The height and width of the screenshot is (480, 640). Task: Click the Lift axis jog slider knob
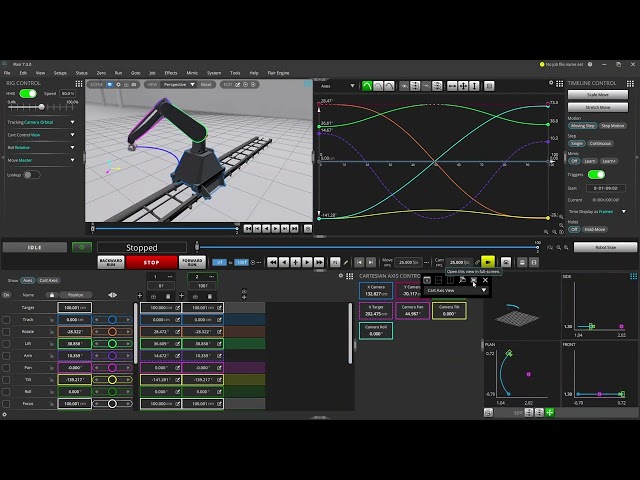[112, 344]
